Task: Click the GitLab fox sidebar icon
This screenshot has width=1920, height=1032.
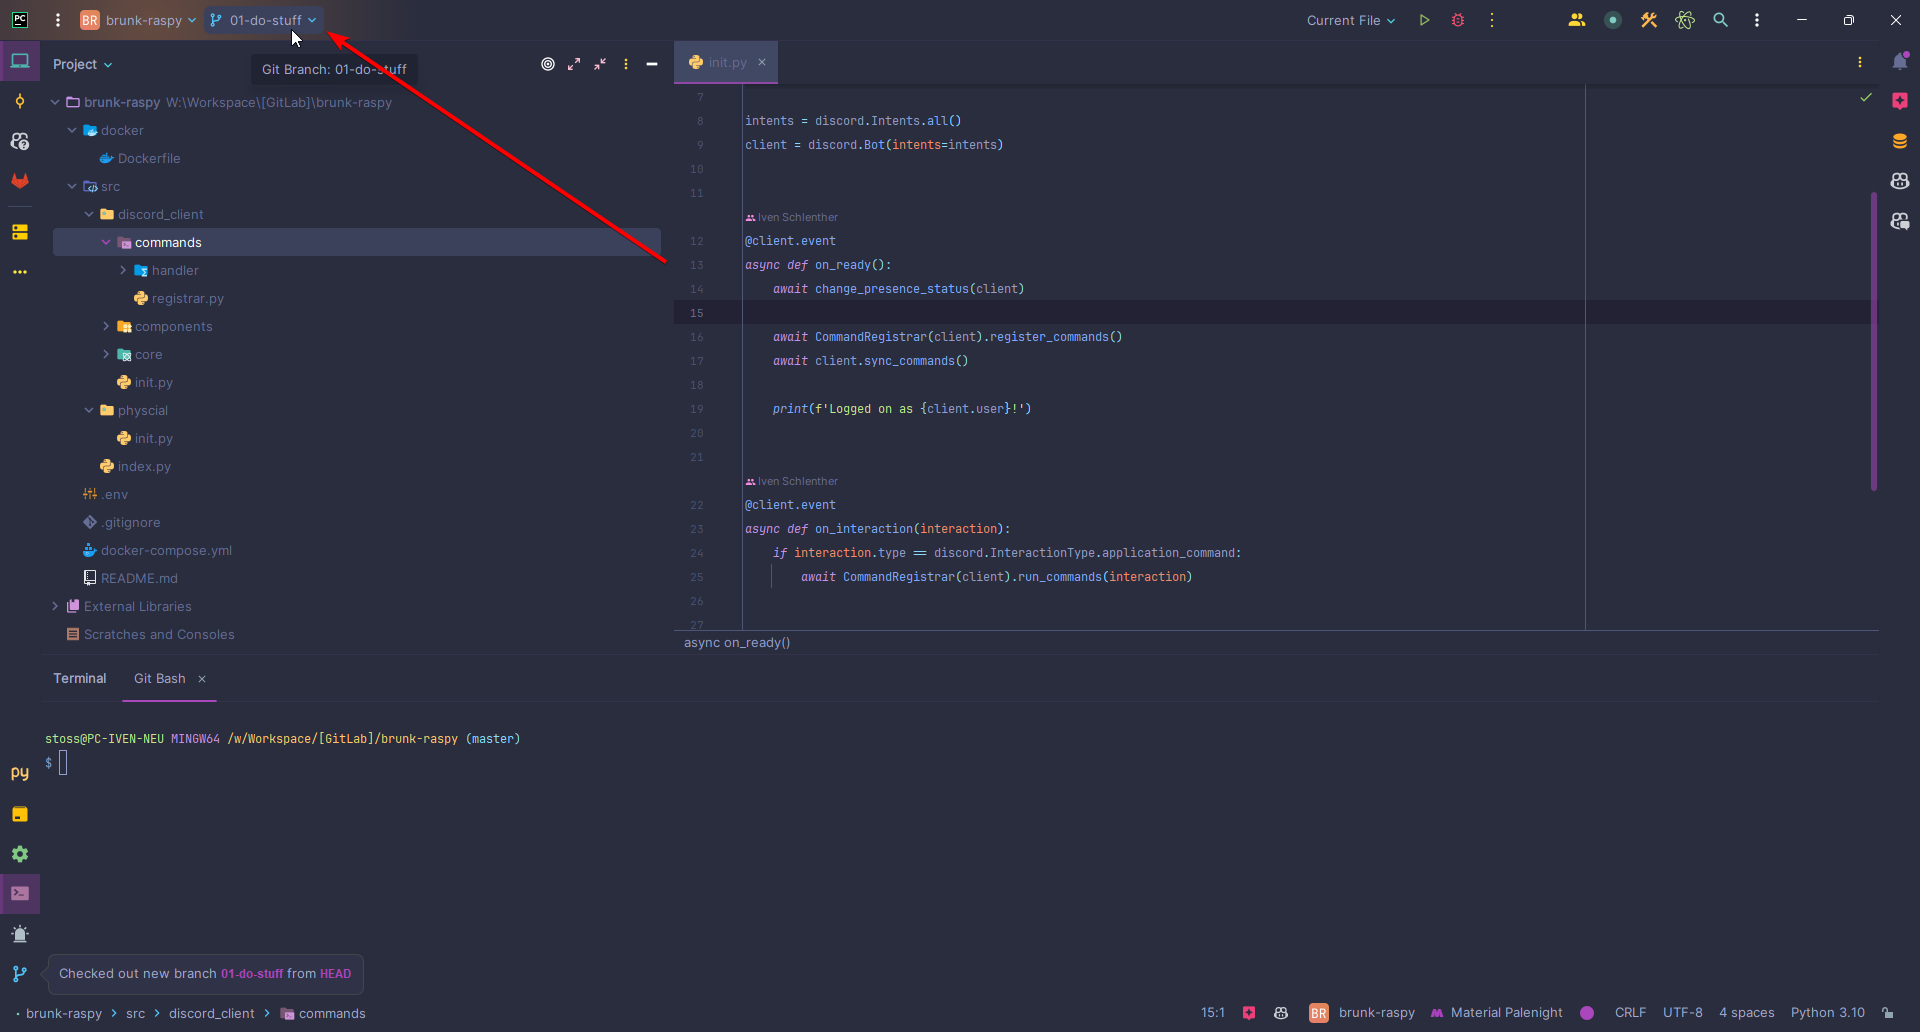Action: pyautogui.click(x=20, y=181)
